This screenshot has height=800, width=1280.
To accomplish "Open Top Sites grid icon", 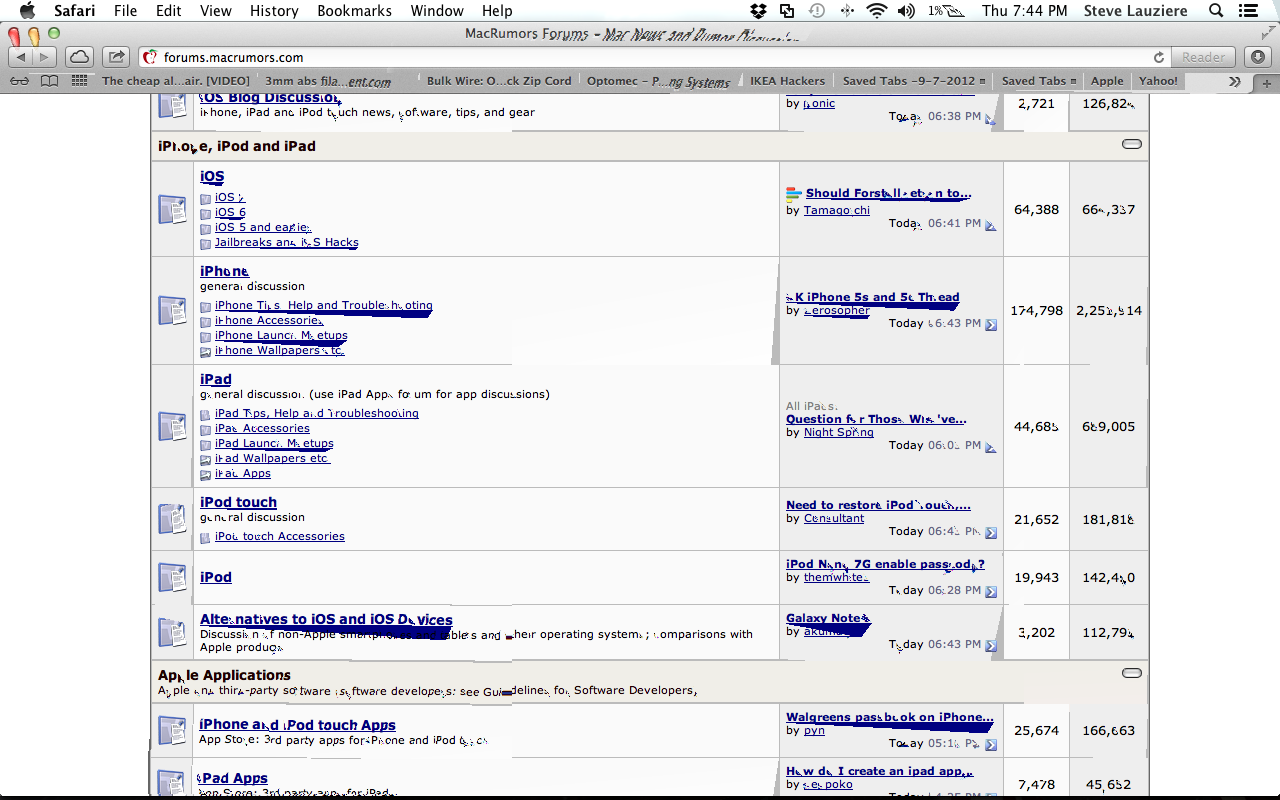I will point(79,81).
